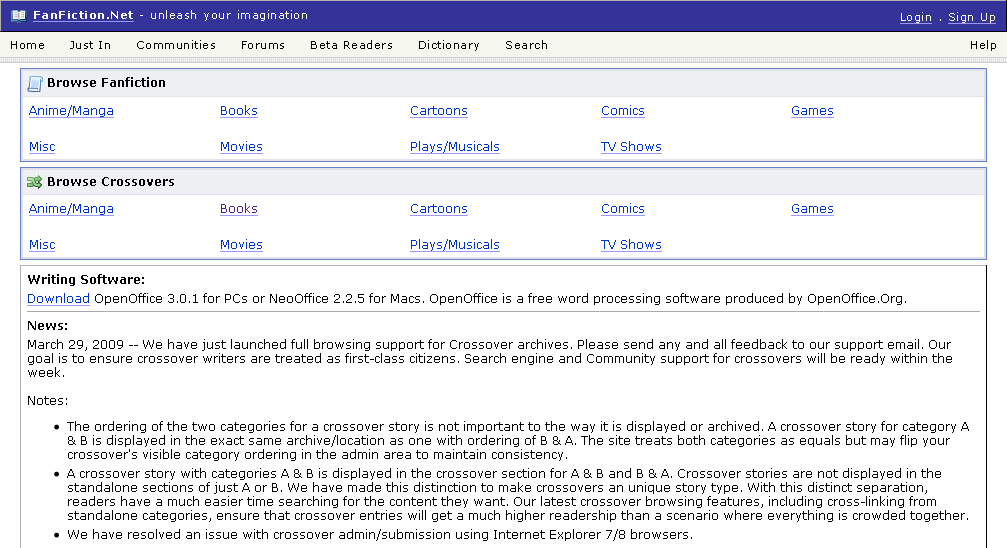This screenshot has height=548, width=1007.
Task: Select Just In from the navigation bar
Action: pyautogui.click(x=90, y=45)
